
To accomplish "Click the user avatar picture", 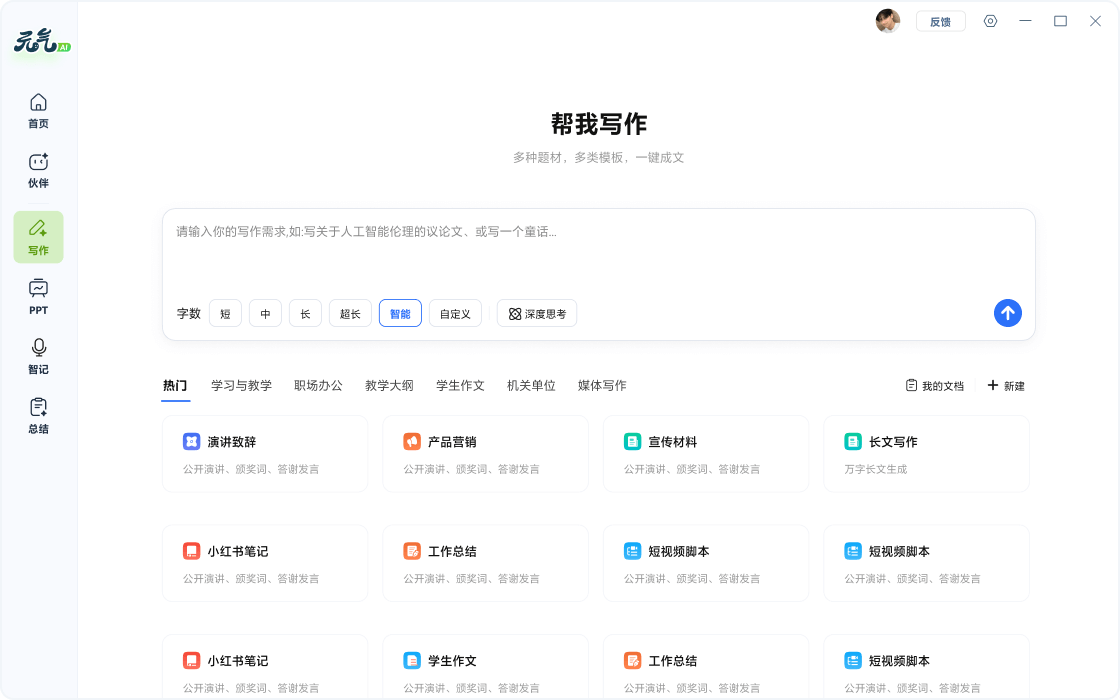I will point(887,21).
